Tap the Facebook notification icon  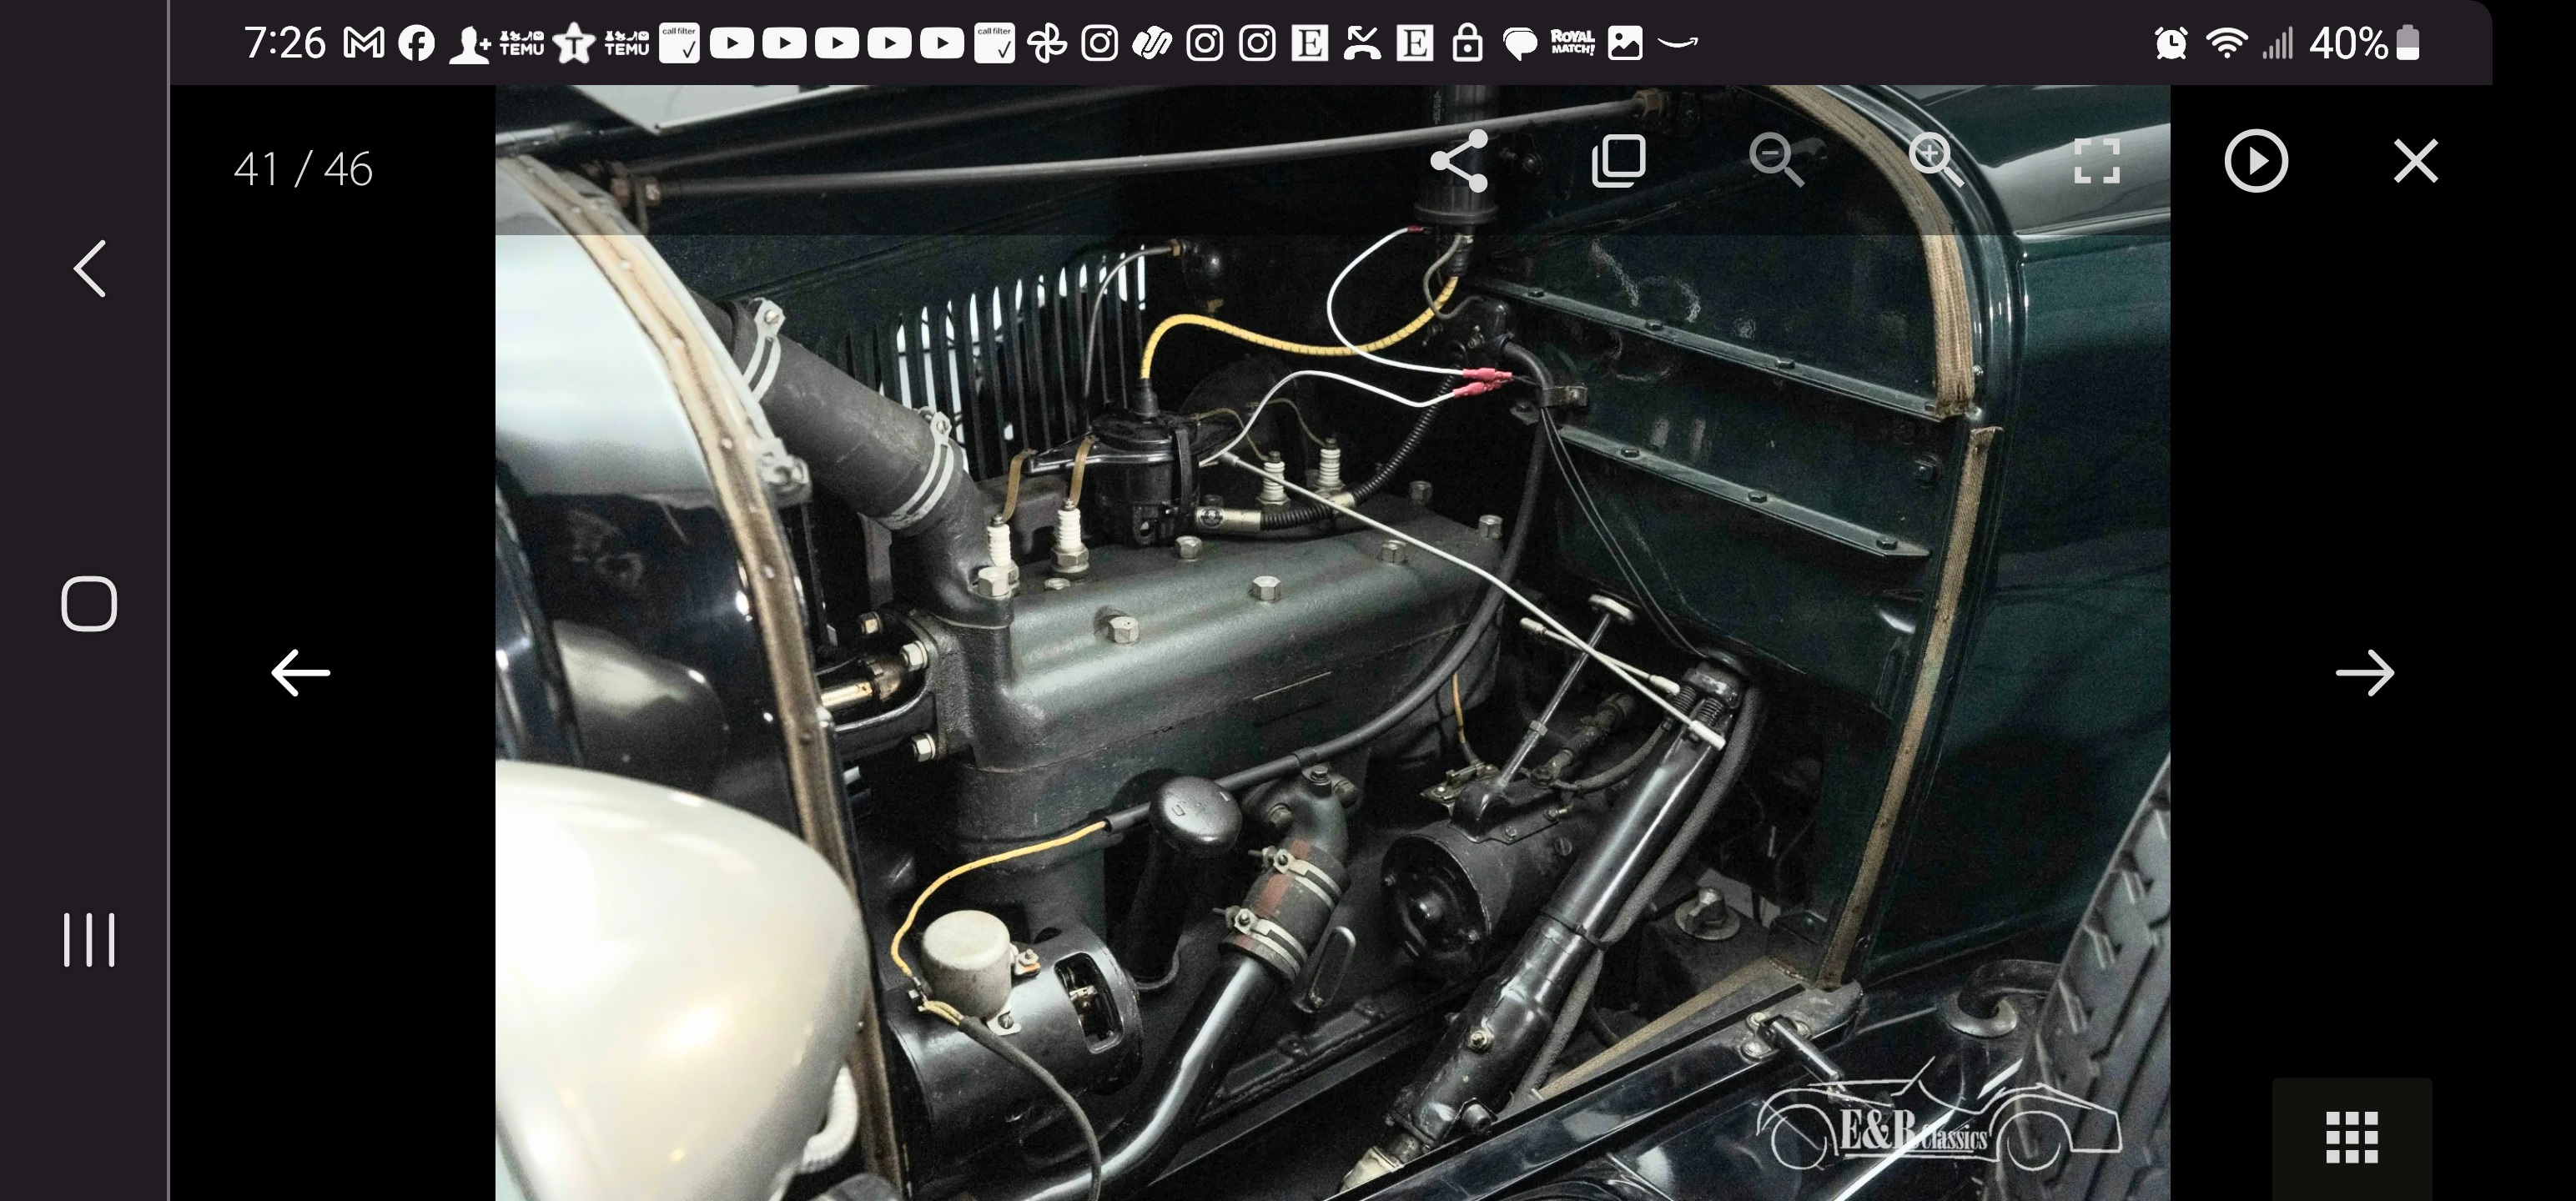click(416, 43)
